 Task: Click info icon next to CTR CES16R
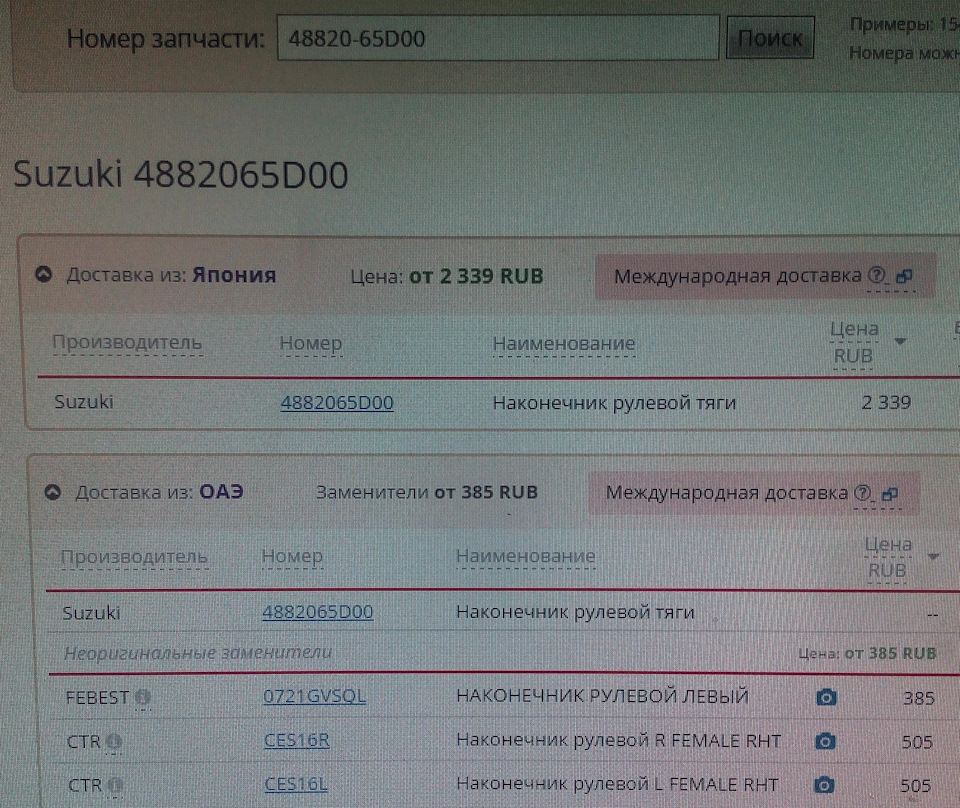click(x=114, y=742)
